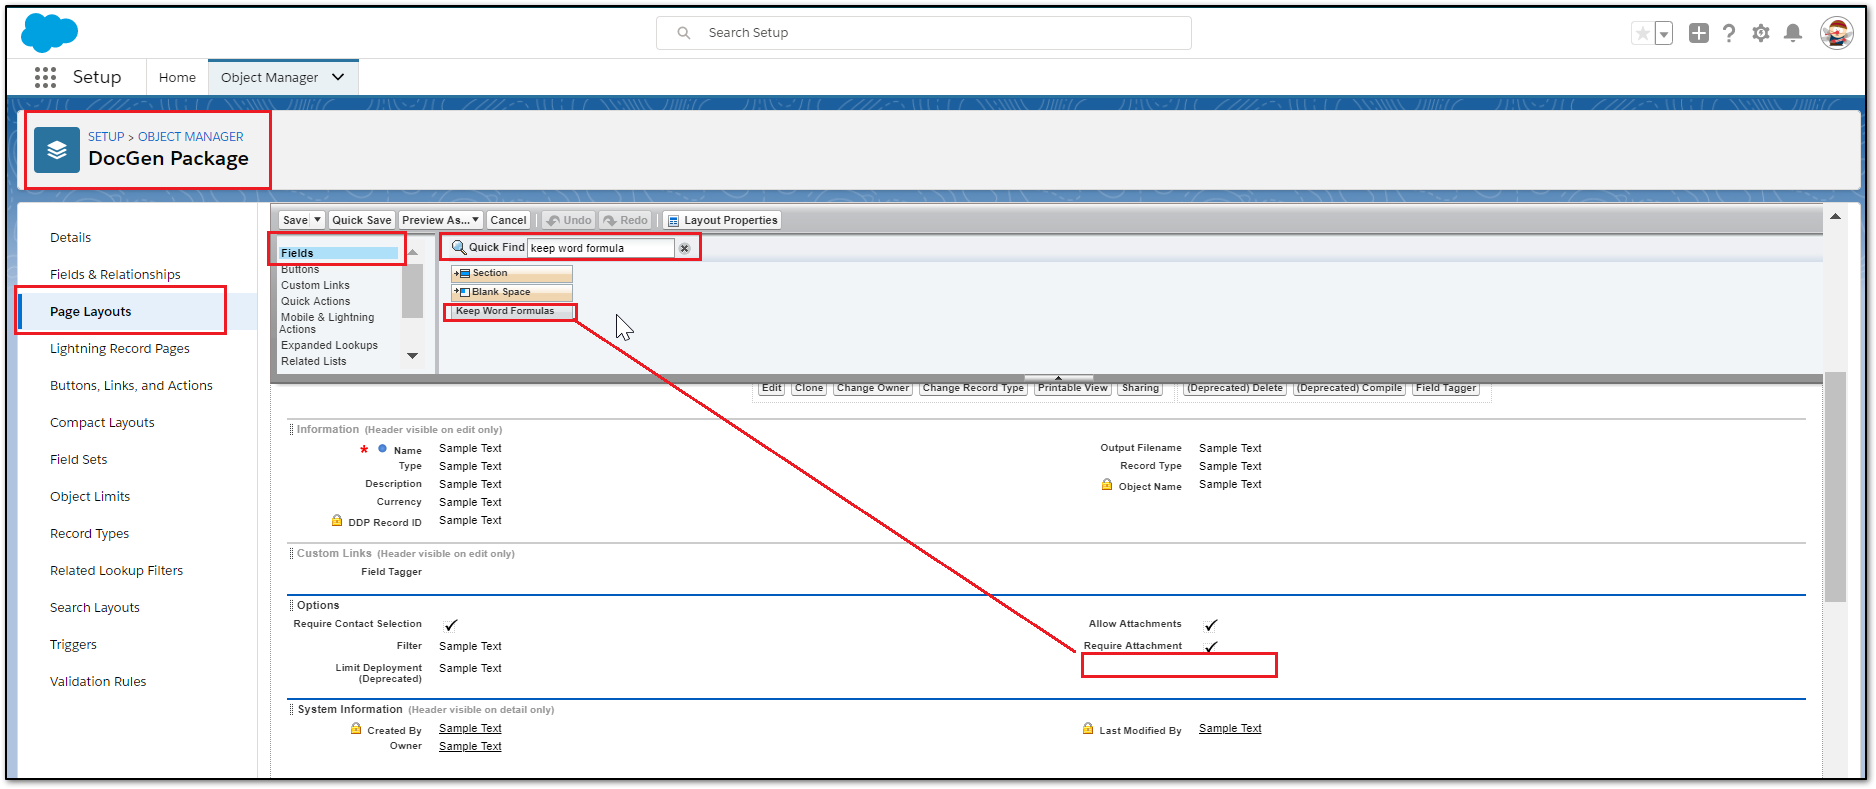Click the lock icon beside Object Name
1876x789 pixels.
(1107, 484)
